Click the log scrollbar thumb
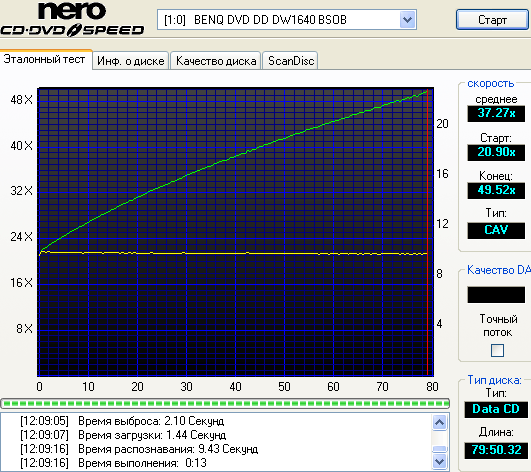Image resolution: width=531 pixels, height=472 pixels. click(440, 449)
